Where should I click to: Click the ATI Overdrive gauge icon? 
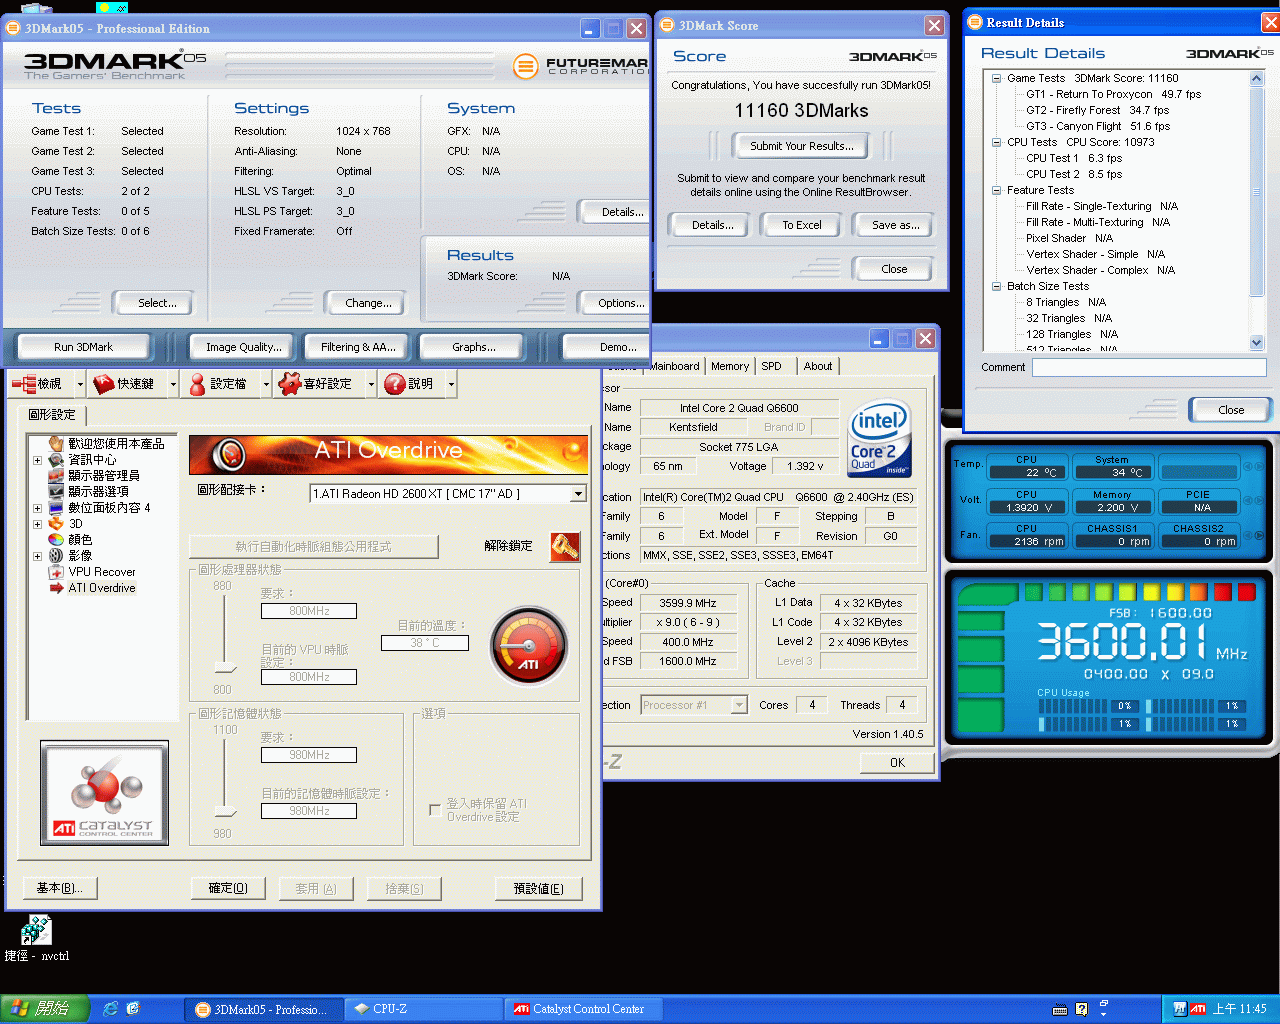[529, 646]
